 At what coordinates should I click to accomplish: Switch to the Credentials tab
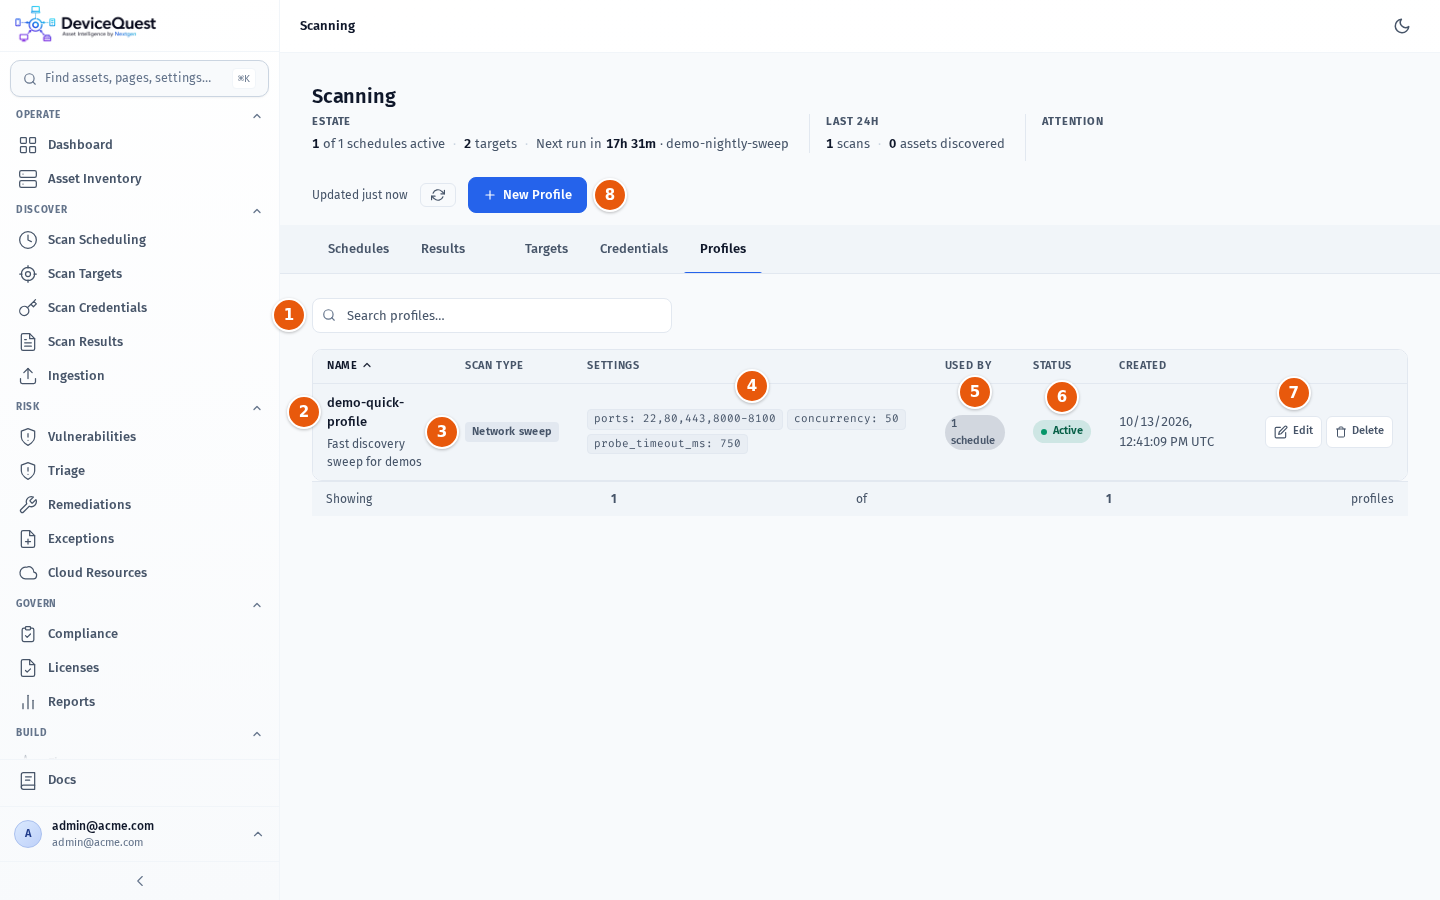coord(634,249)
